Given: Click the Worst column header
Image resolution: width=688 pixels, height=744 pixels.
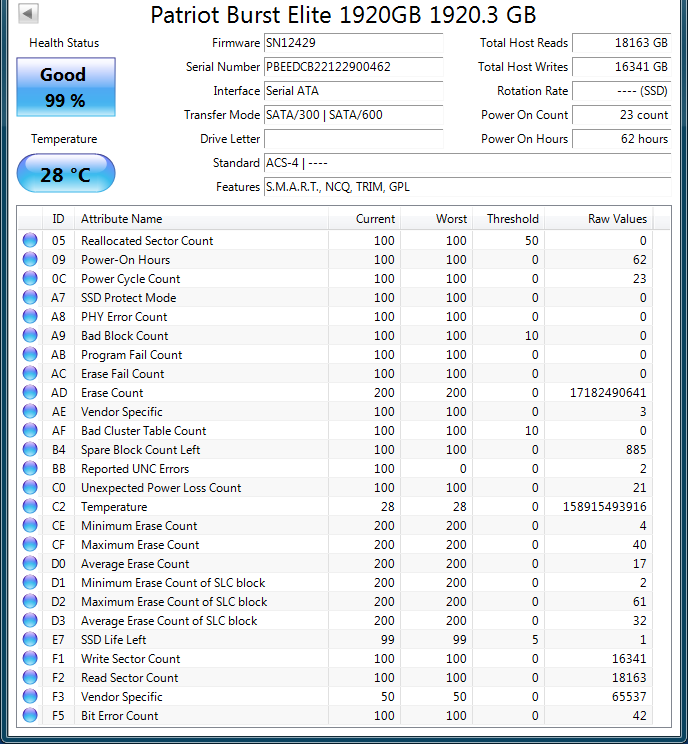Looking at the screenshot, I should coord(437,219).
